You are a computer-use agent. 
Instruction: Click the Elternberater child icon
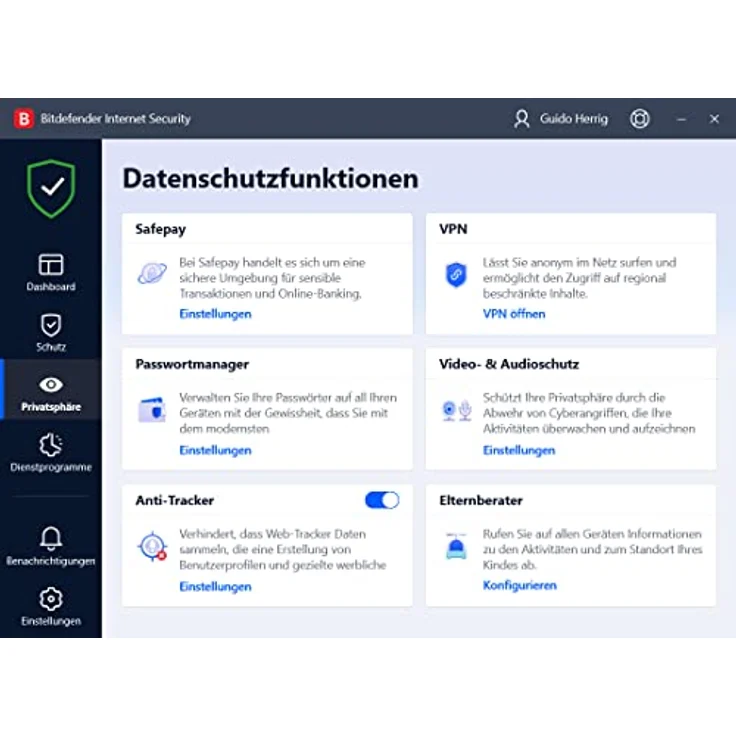456,546
